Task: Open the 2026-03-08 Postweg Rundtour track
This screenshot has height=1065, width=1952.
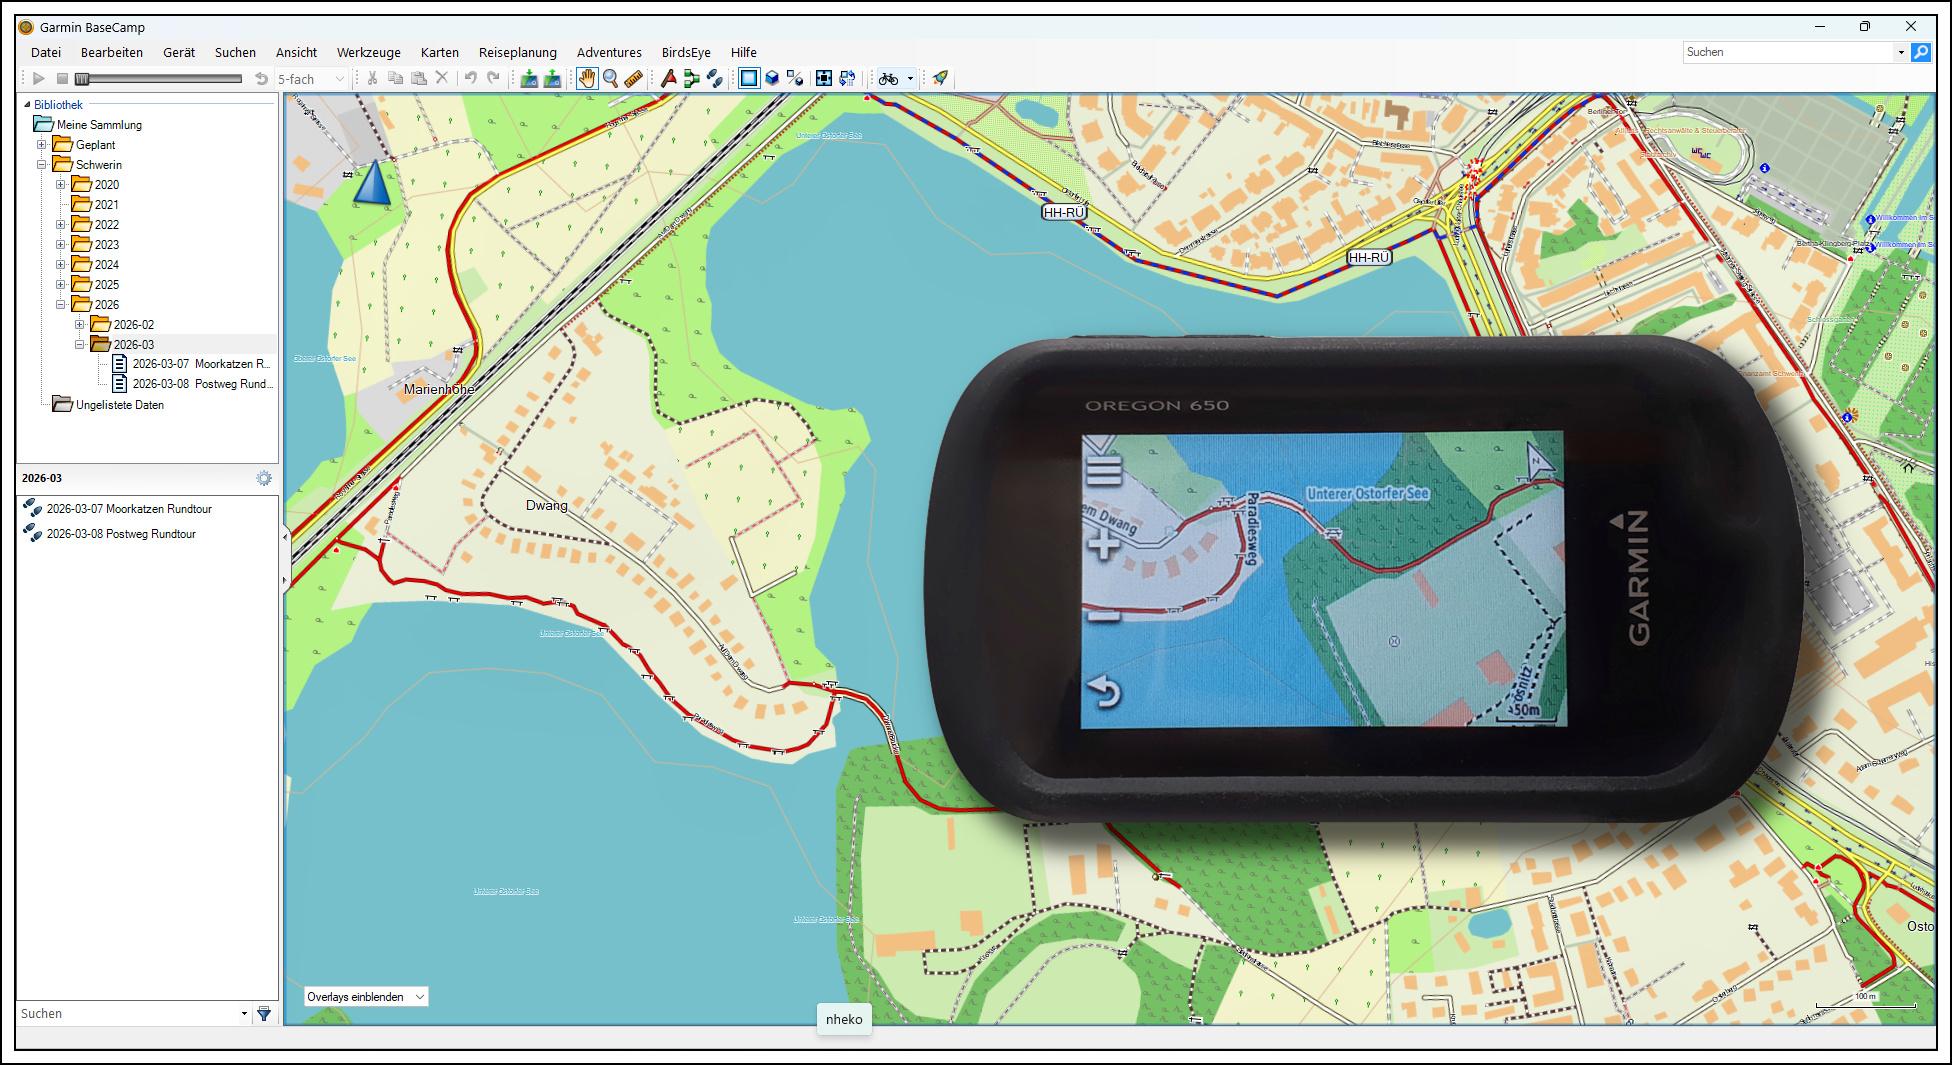Action: tap(120, 534)
